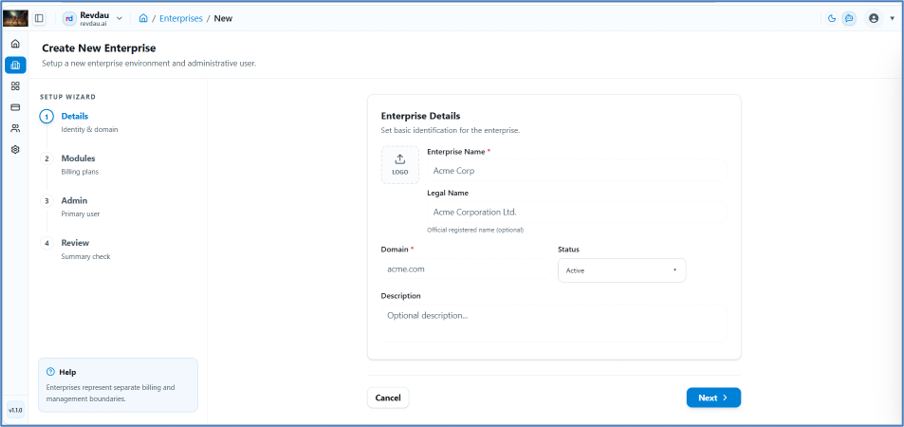The height and width of the screenshot is (427, 904).
Task: Click the home breadcrumb icon
Action: [143, 18]
